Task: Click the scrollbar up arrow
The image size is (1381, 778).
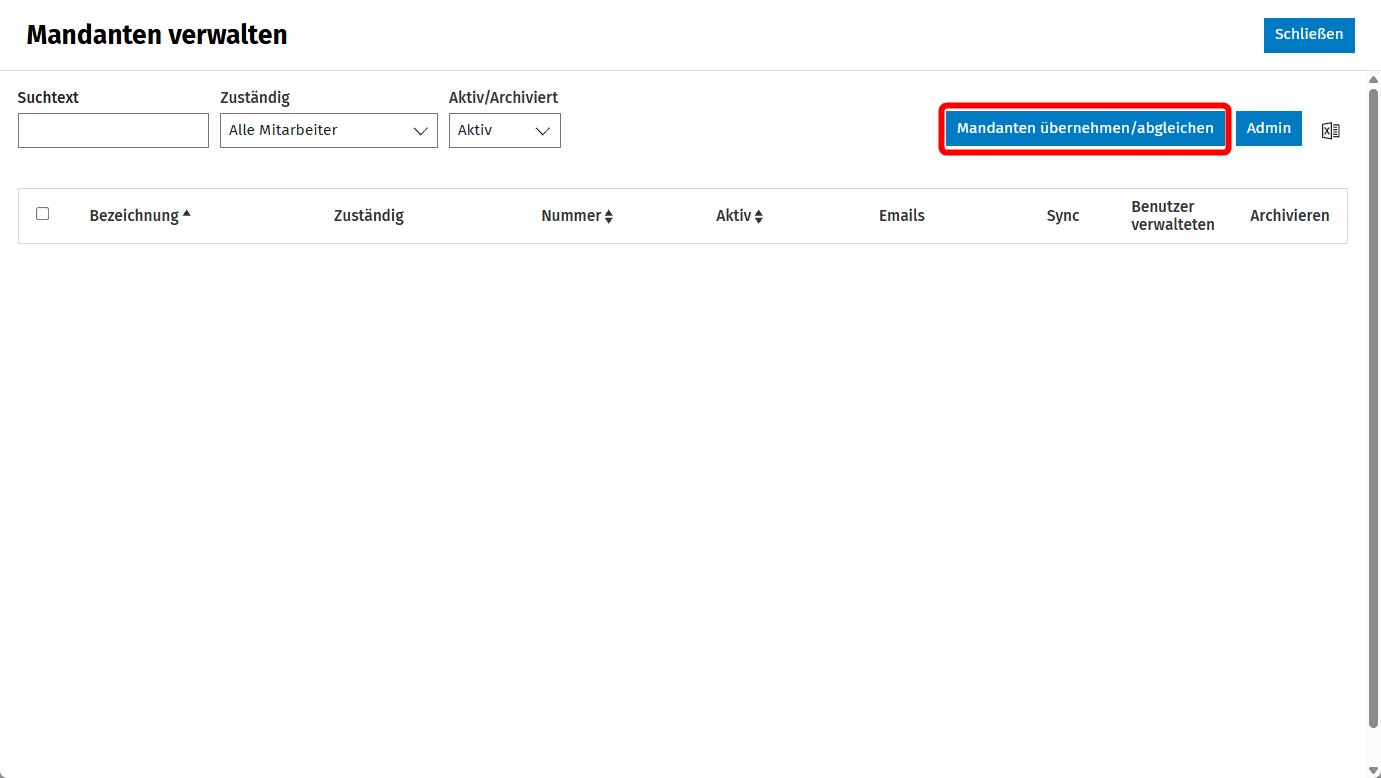Action: pos(1373,80)
